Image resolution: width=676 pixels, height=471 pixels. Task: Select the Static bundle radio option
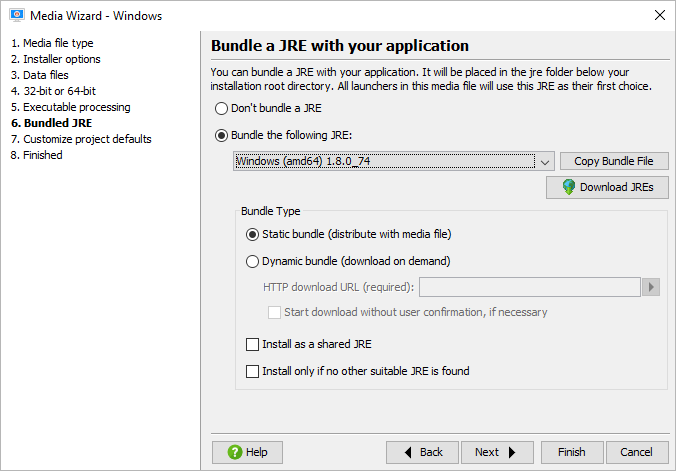coord(252,234)
